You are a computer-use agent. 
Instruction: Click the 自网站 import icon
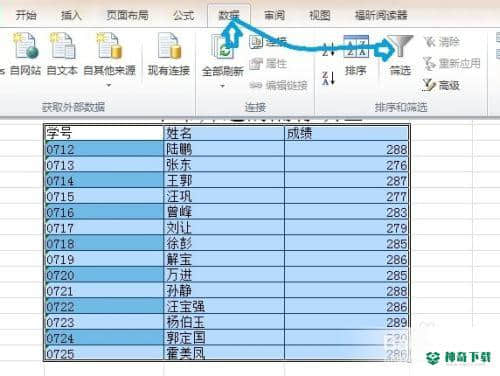click(x=26, y=46)
